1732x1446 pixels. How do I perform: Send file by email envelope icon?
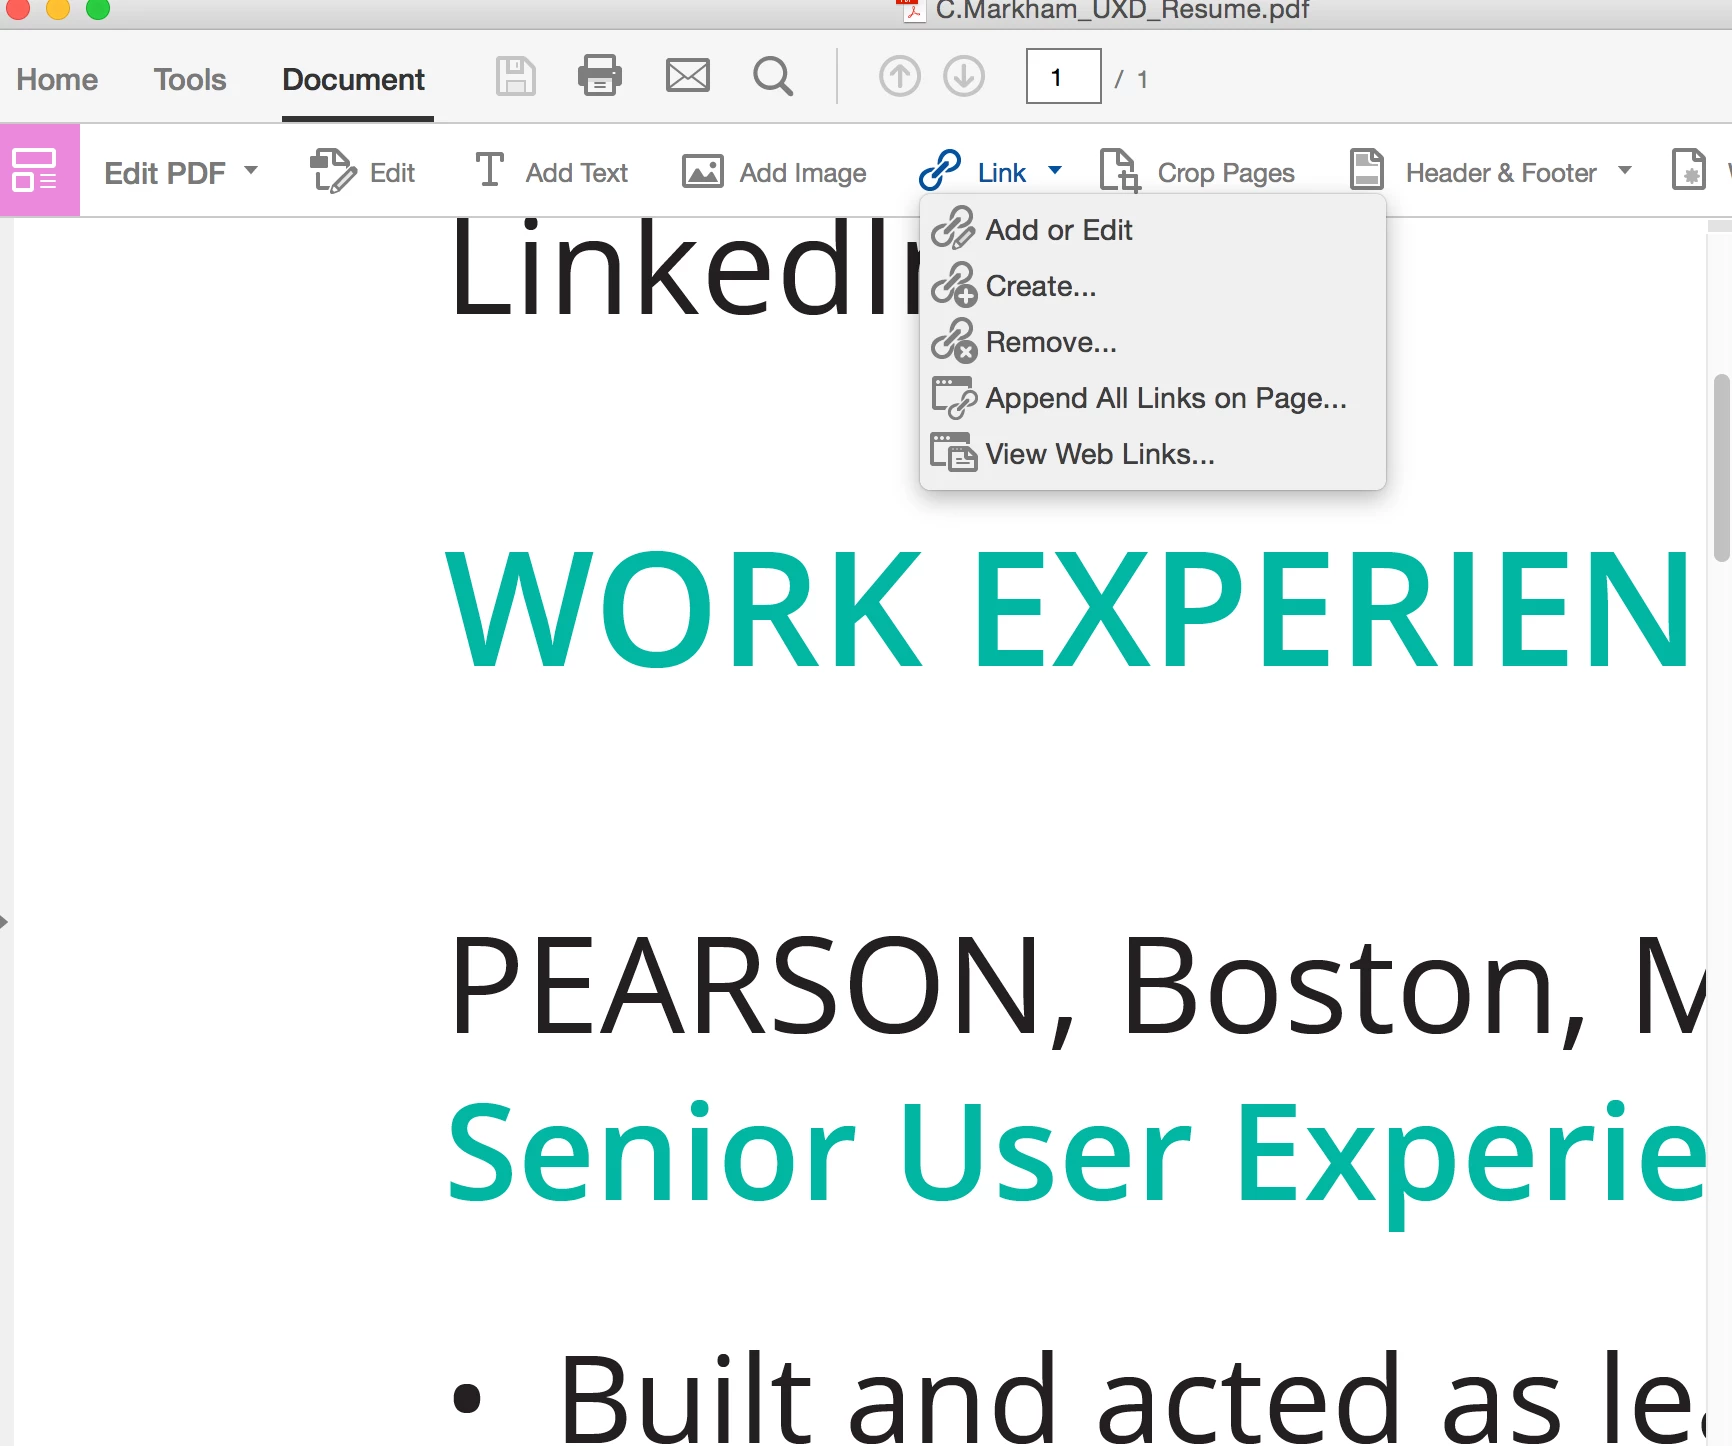[688, 76]
